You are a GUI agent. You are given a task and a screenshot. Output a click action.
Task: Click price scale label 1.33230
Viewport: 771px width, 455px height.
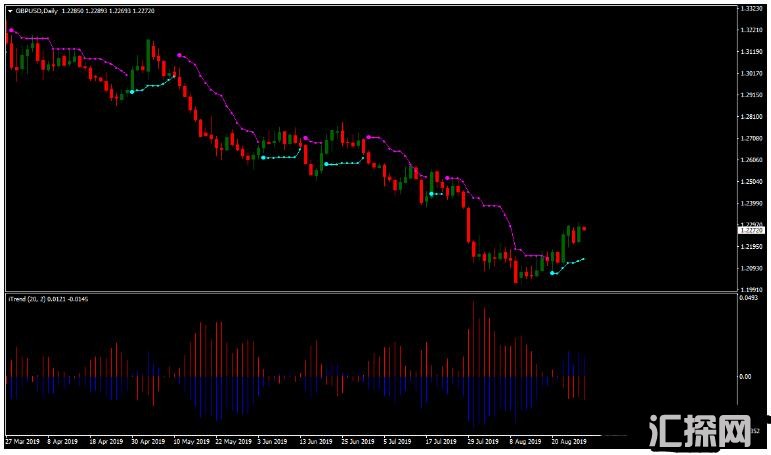coord(752,8)
